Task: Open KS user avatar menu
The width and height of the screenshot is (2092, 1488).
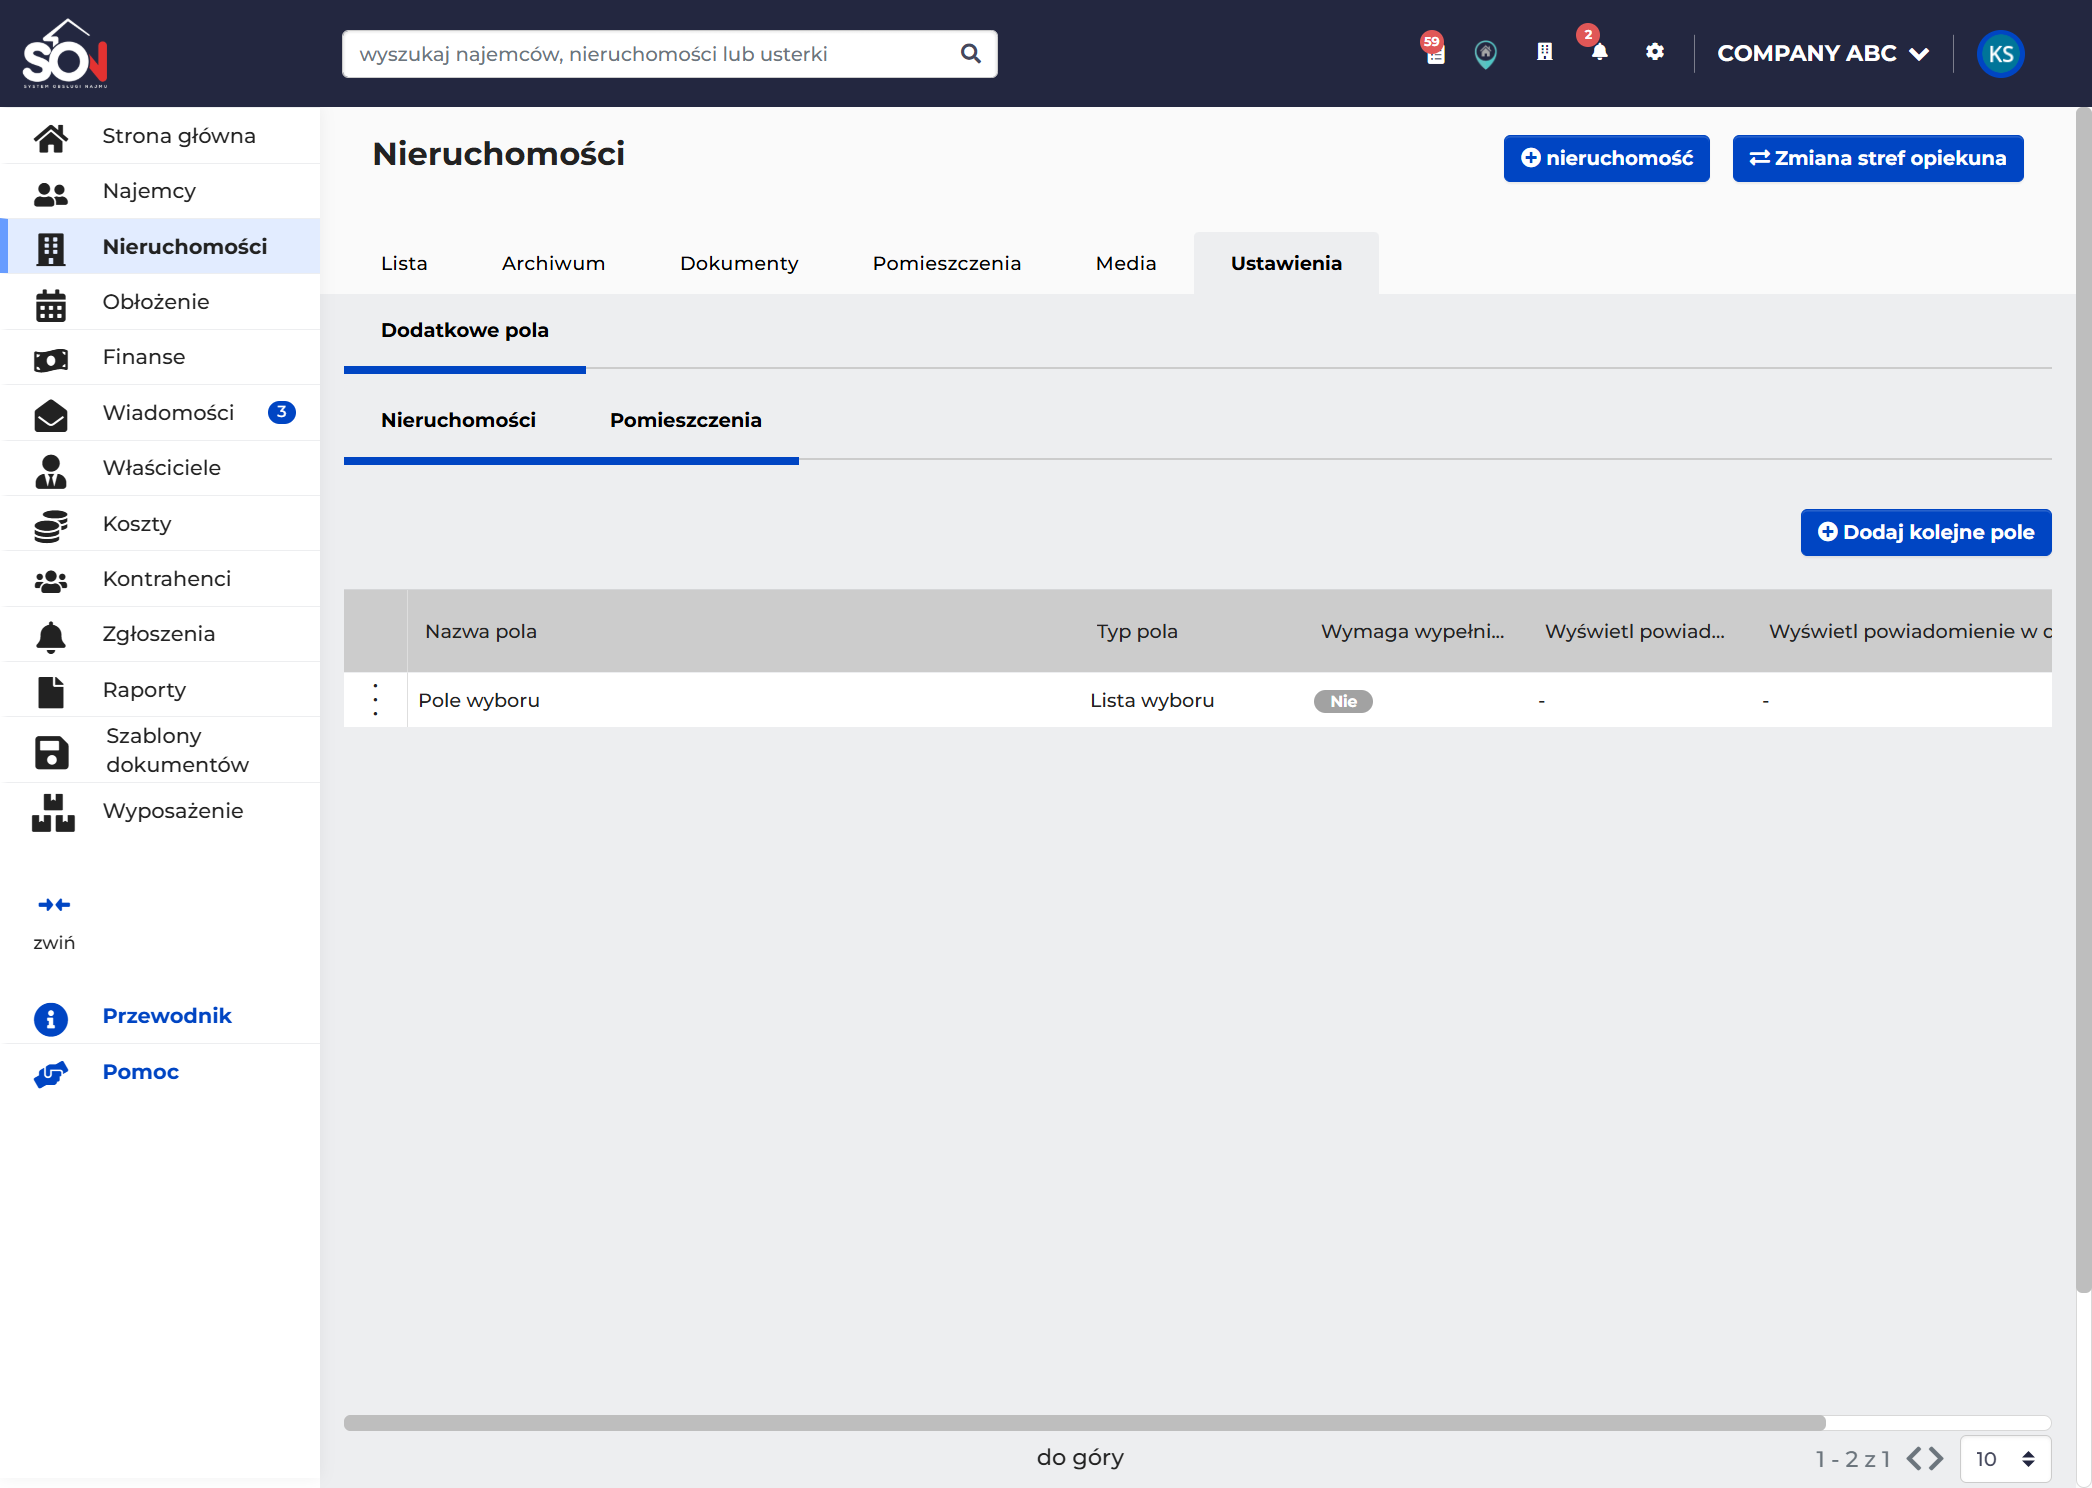Action: pos(2001,54)
